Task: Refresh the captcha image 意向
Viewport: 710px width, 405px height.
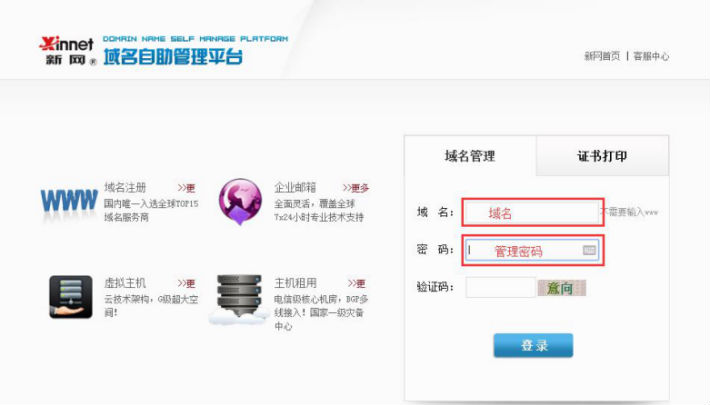Action: coord(561,288)
